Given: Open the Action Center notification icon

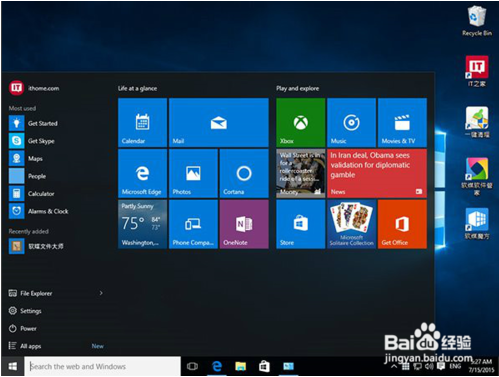Looking at the screenshot, I should pyautogui.click(x=441, y=366).
